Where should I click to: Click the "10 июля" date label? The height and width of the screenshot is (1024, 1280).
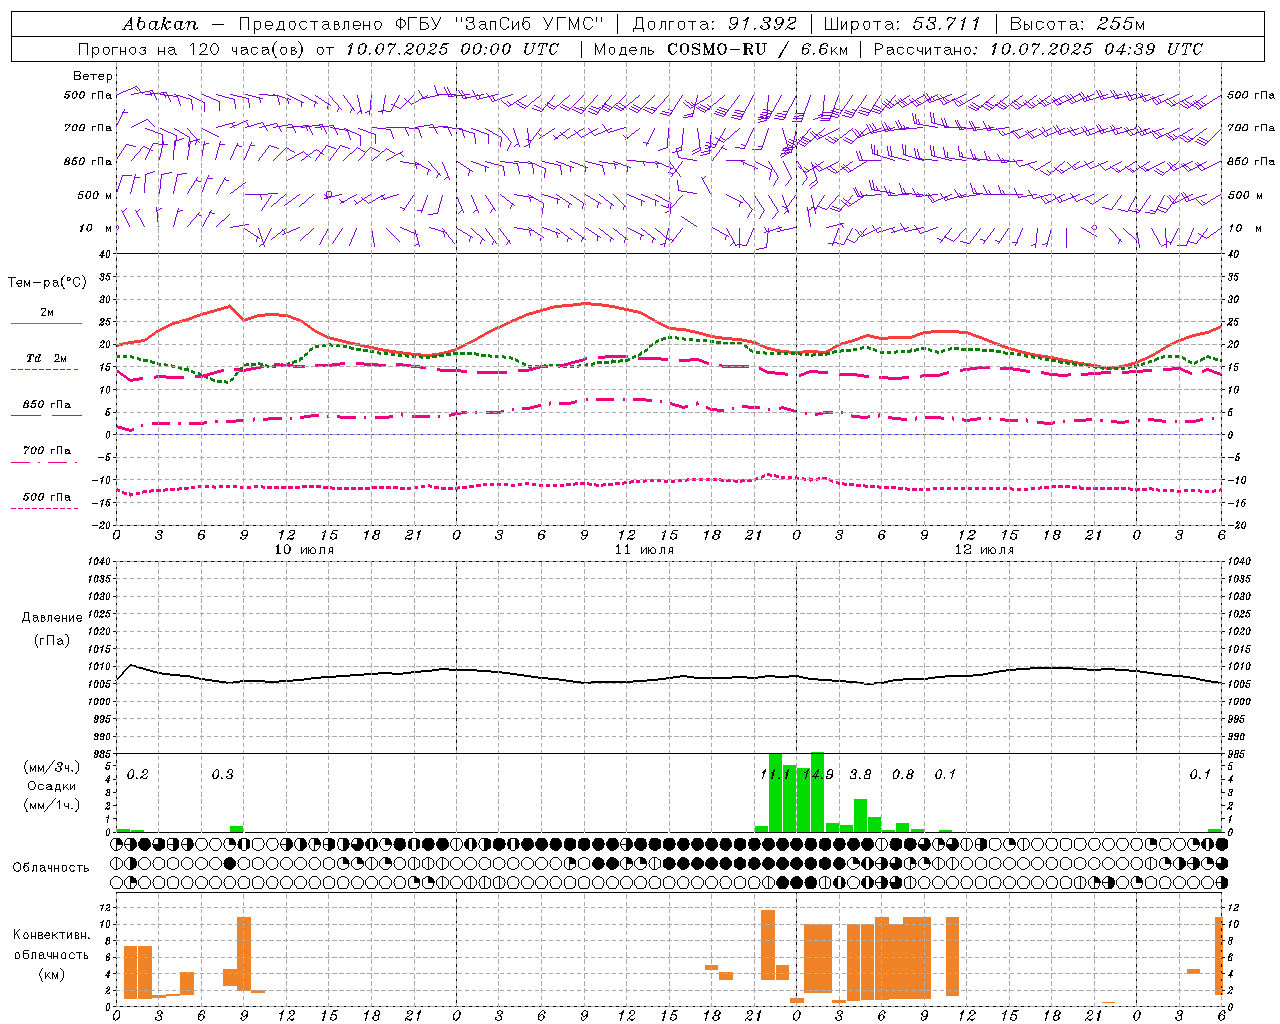click(x=304, y=550)
